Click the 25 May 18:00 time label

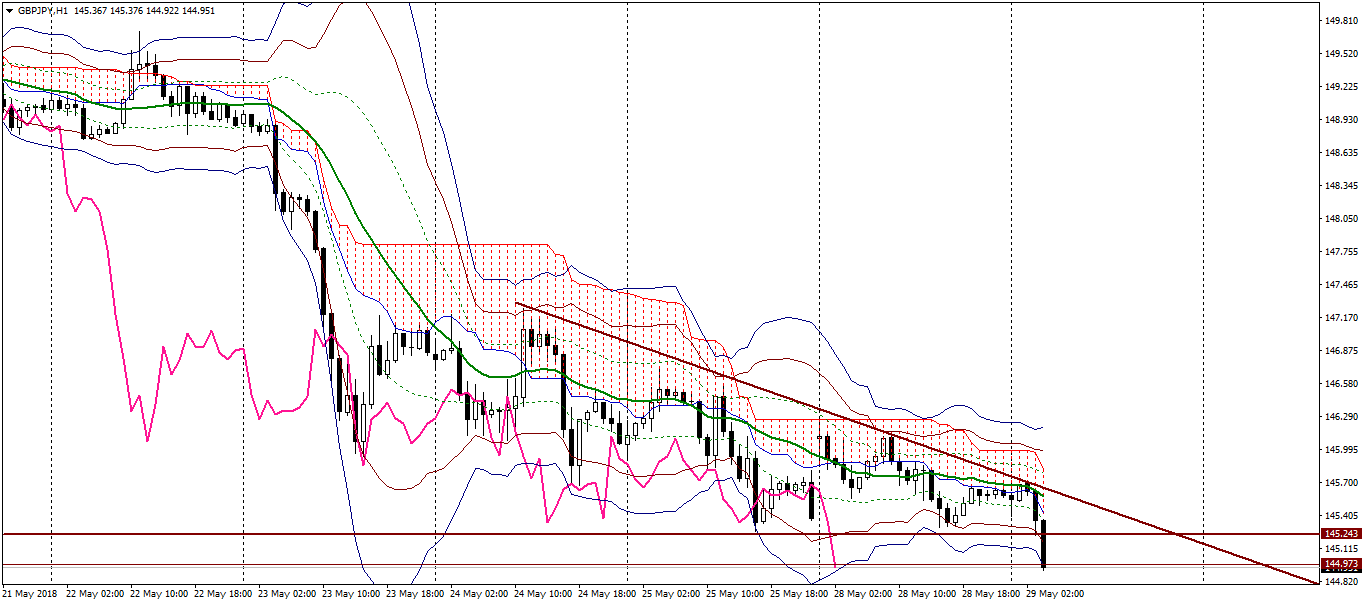click(x=797, y=594)
